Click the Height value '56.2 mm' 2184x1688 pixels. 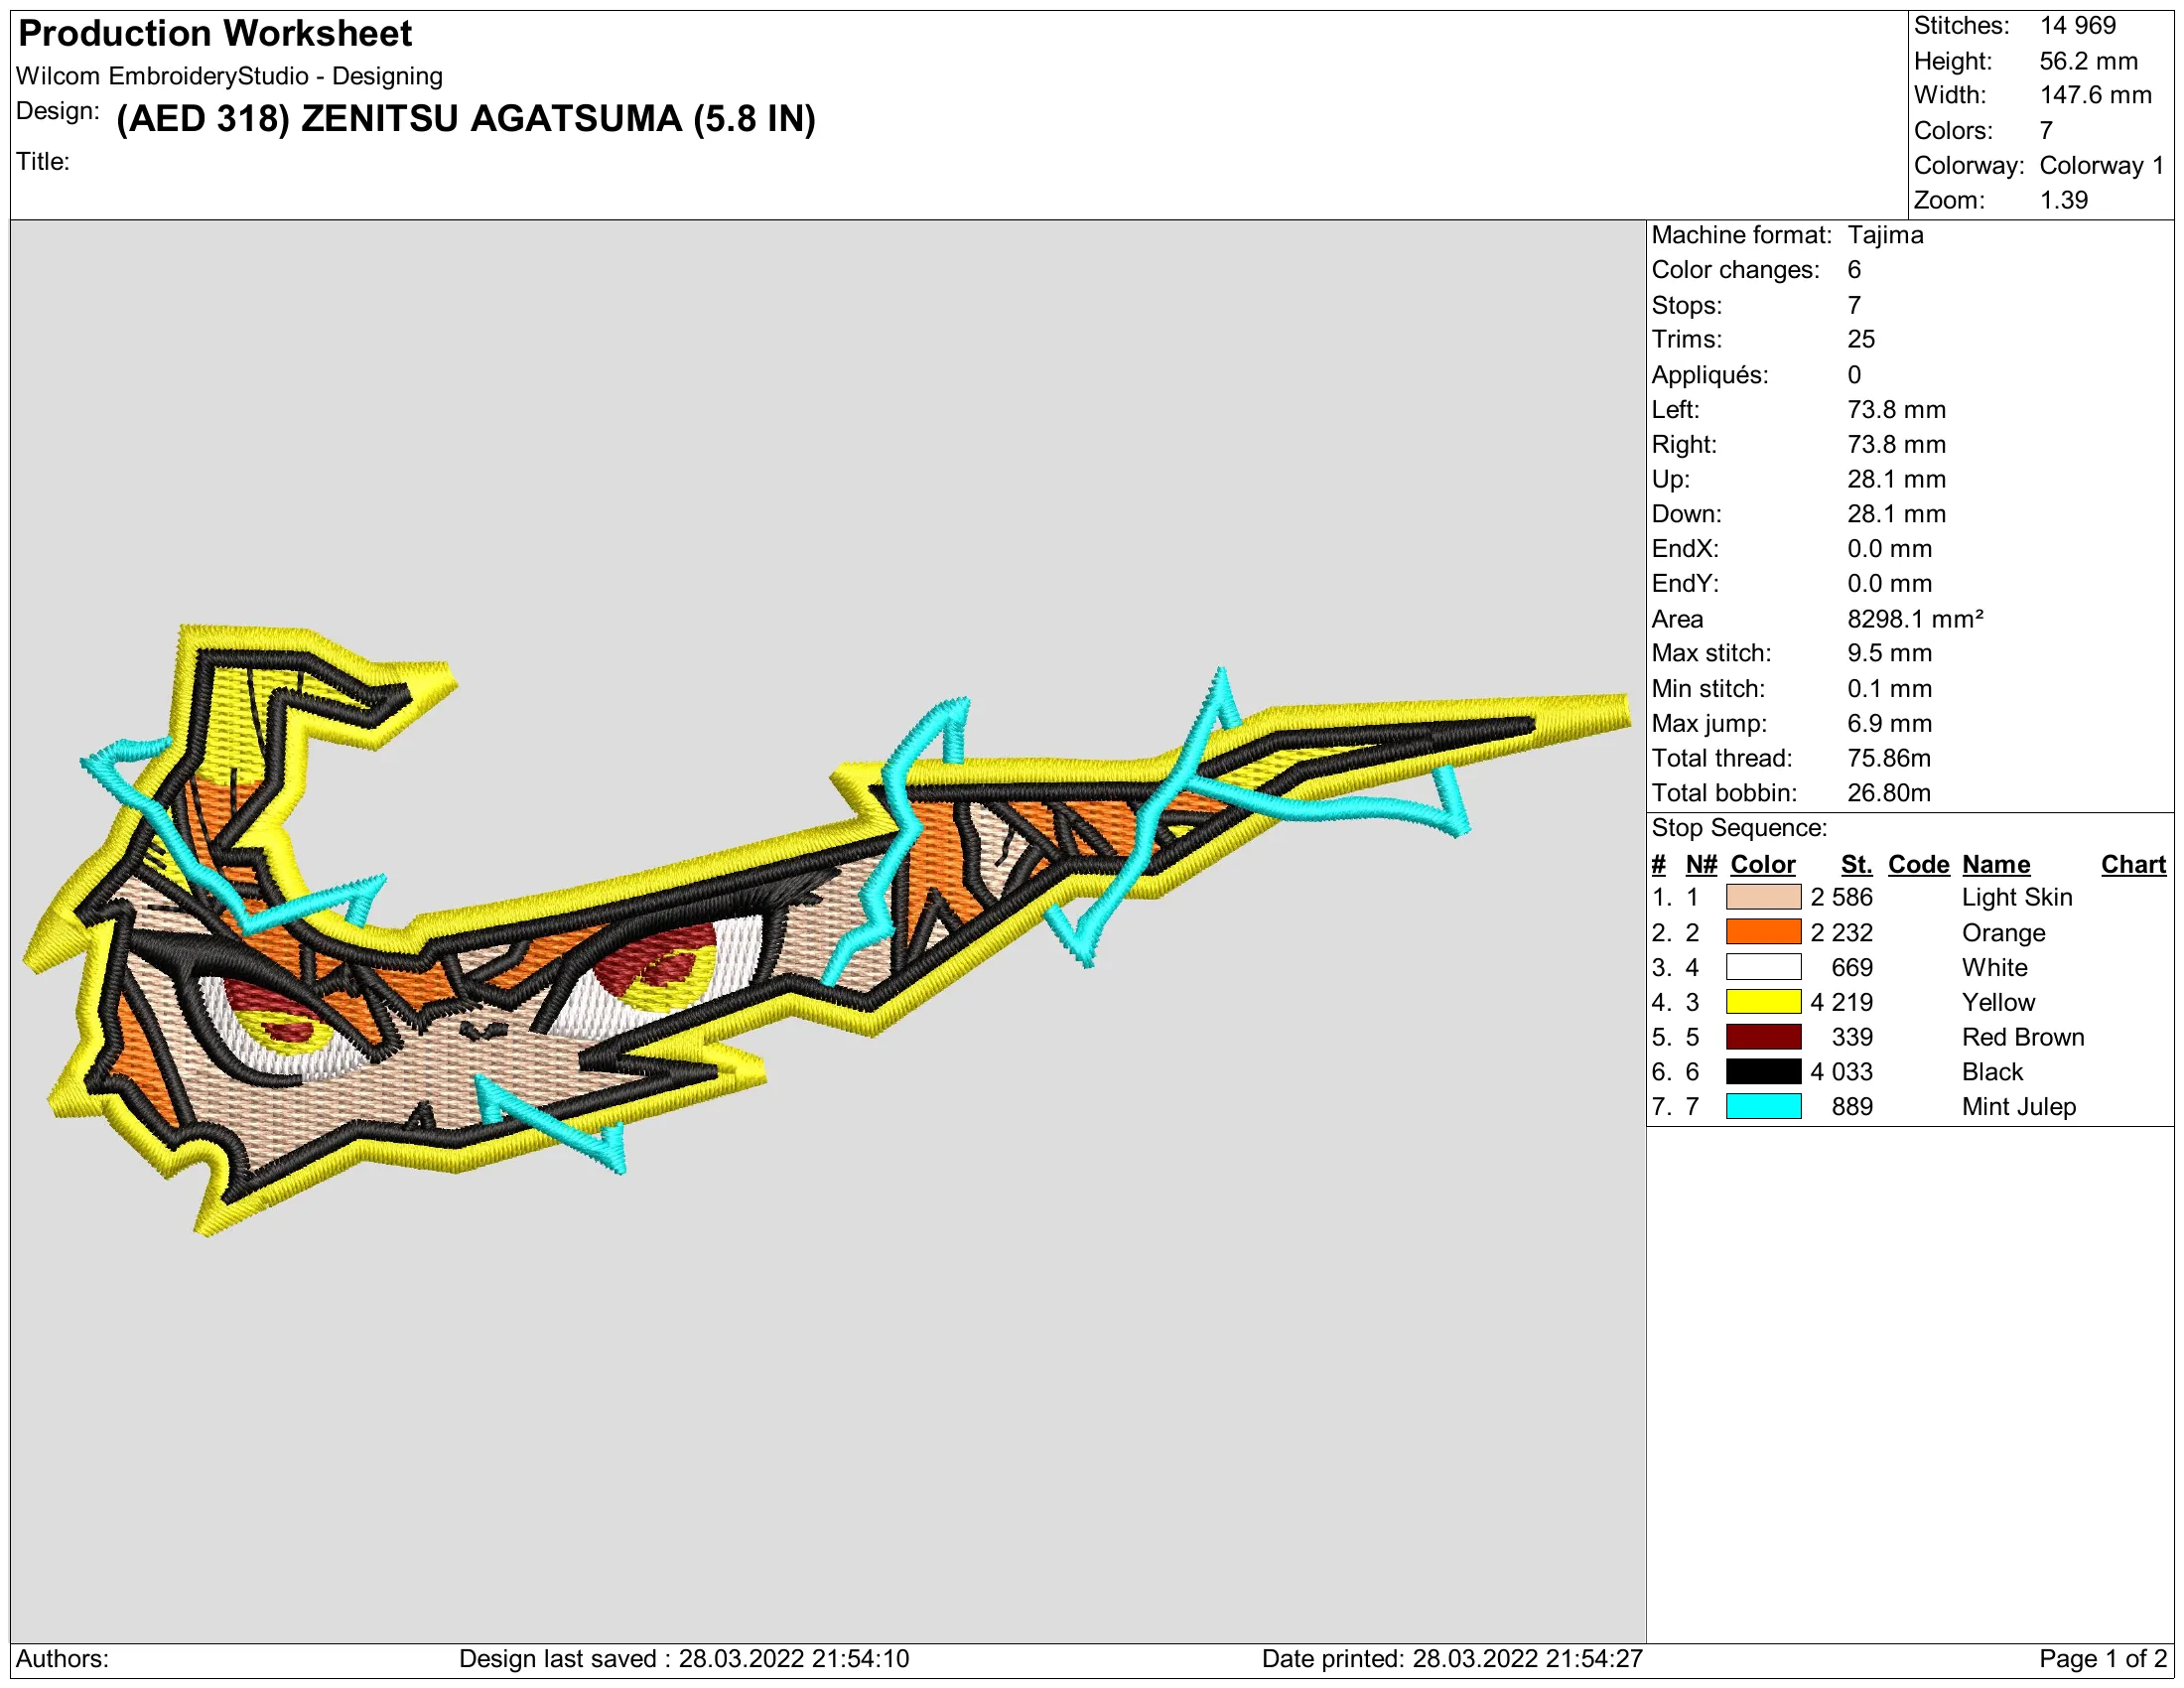2088,61
